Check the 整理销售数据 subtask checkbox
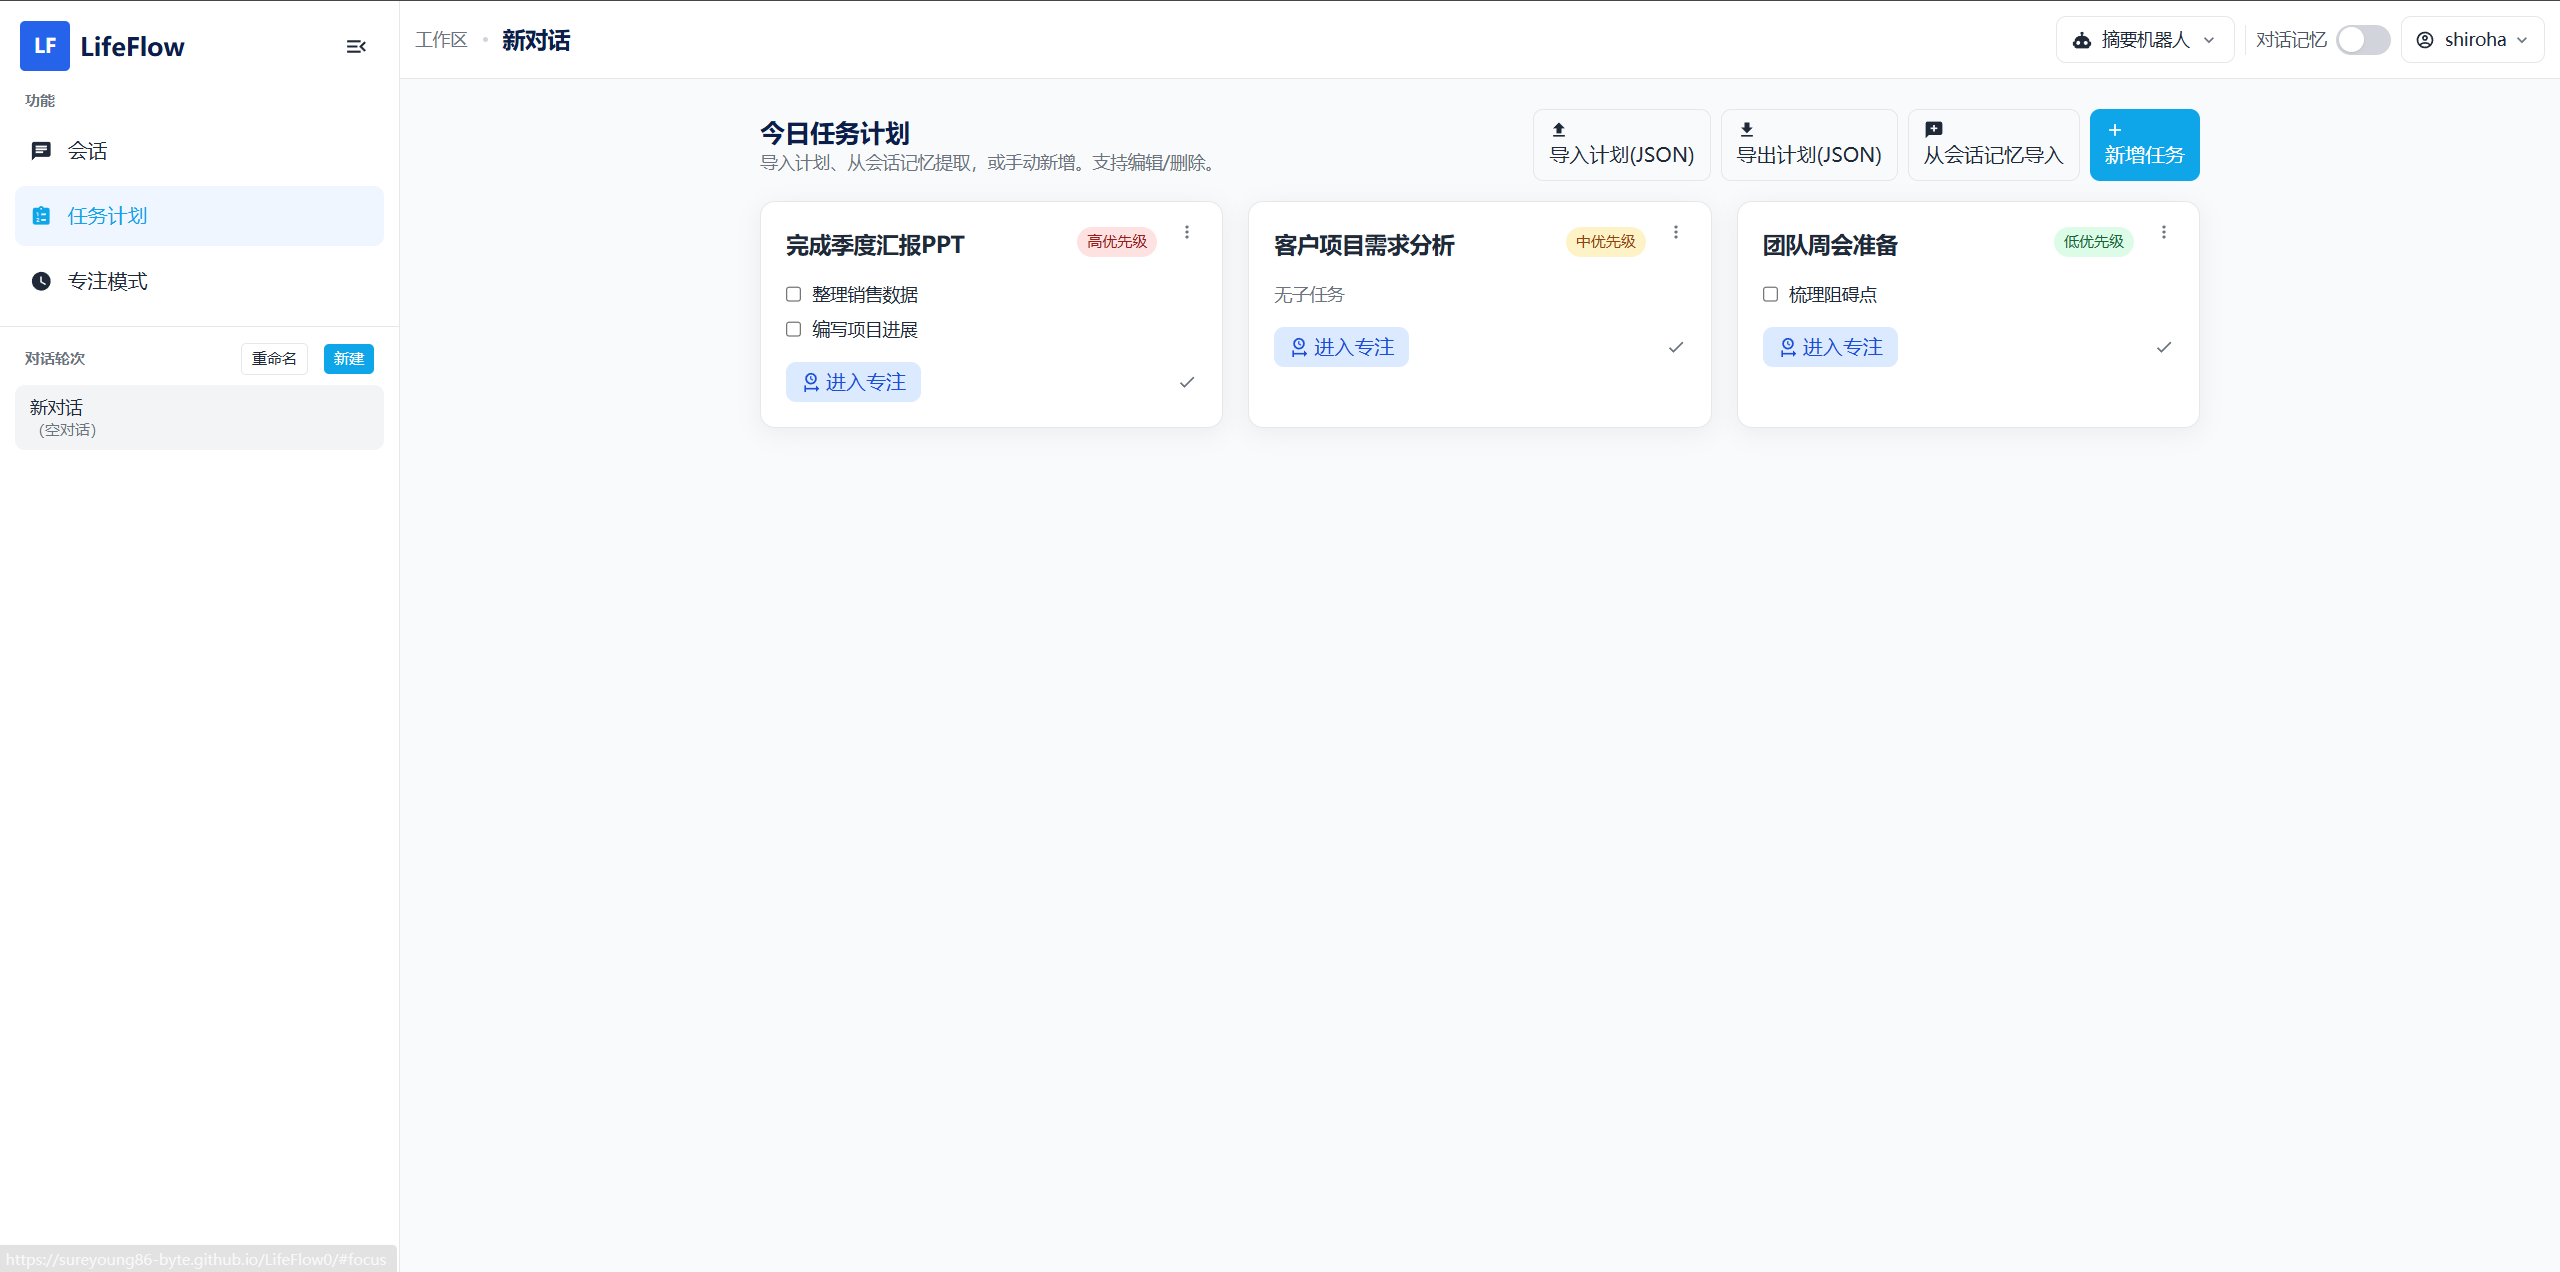This screenshot has height=1272, width=2560. (x=792, y=294)
